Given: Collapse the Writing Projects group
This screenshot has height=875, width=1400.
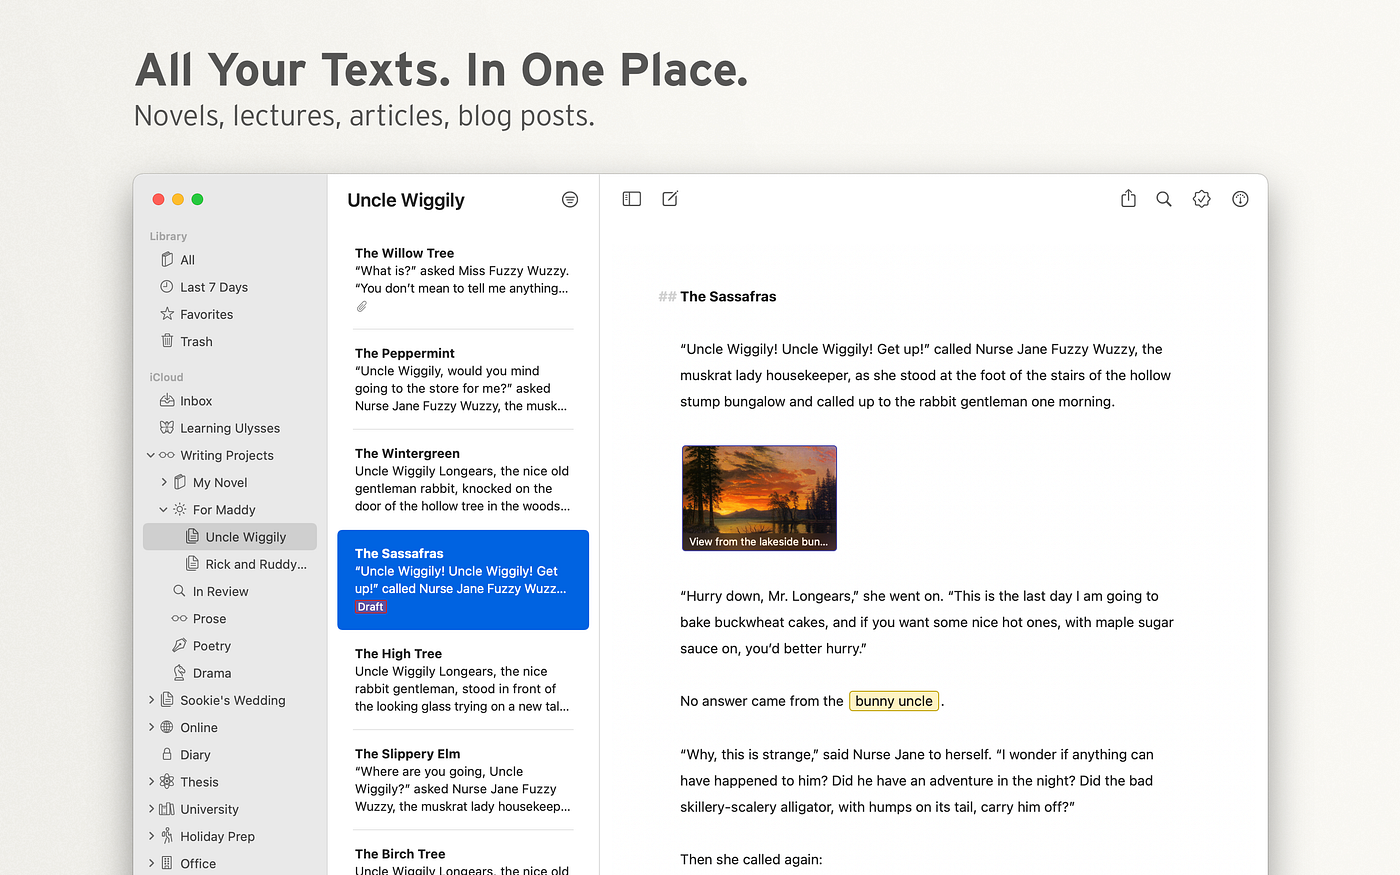Looking at the screenshot, I should coord(151,455).
